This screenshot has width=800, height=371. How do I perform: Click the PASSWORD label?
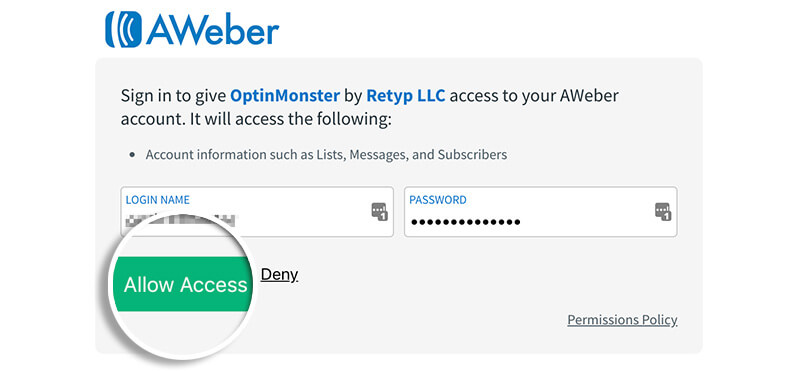[x=438, y=200]
